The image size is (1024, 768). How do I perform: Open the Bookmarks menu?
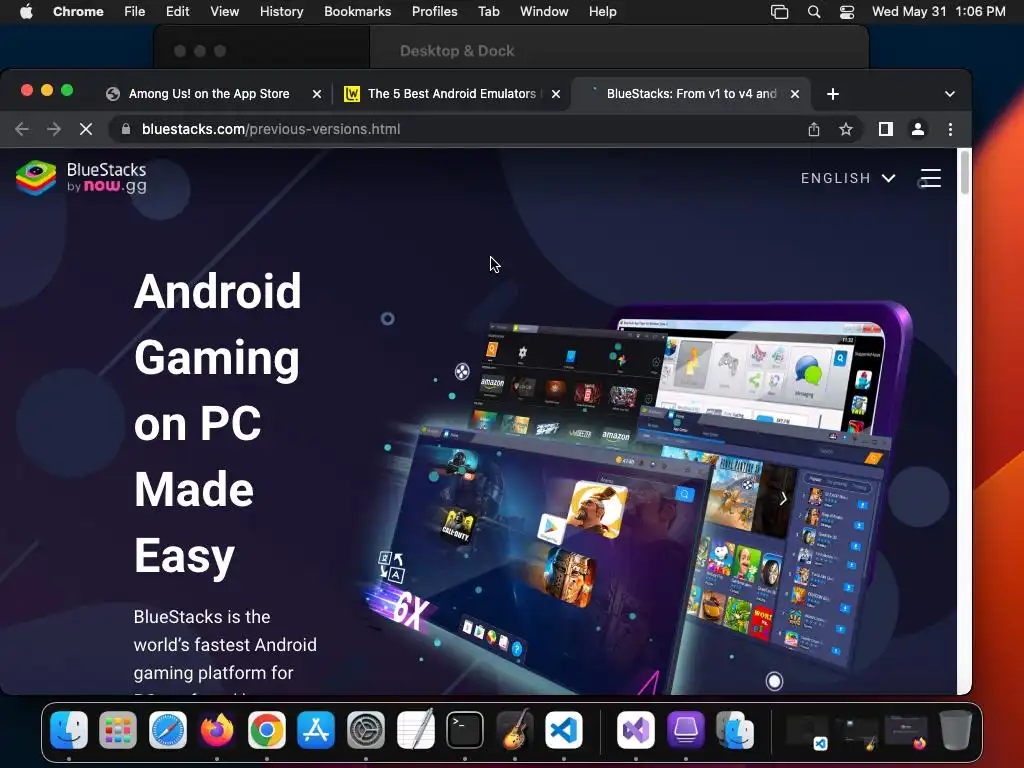(x=358, y=12)
